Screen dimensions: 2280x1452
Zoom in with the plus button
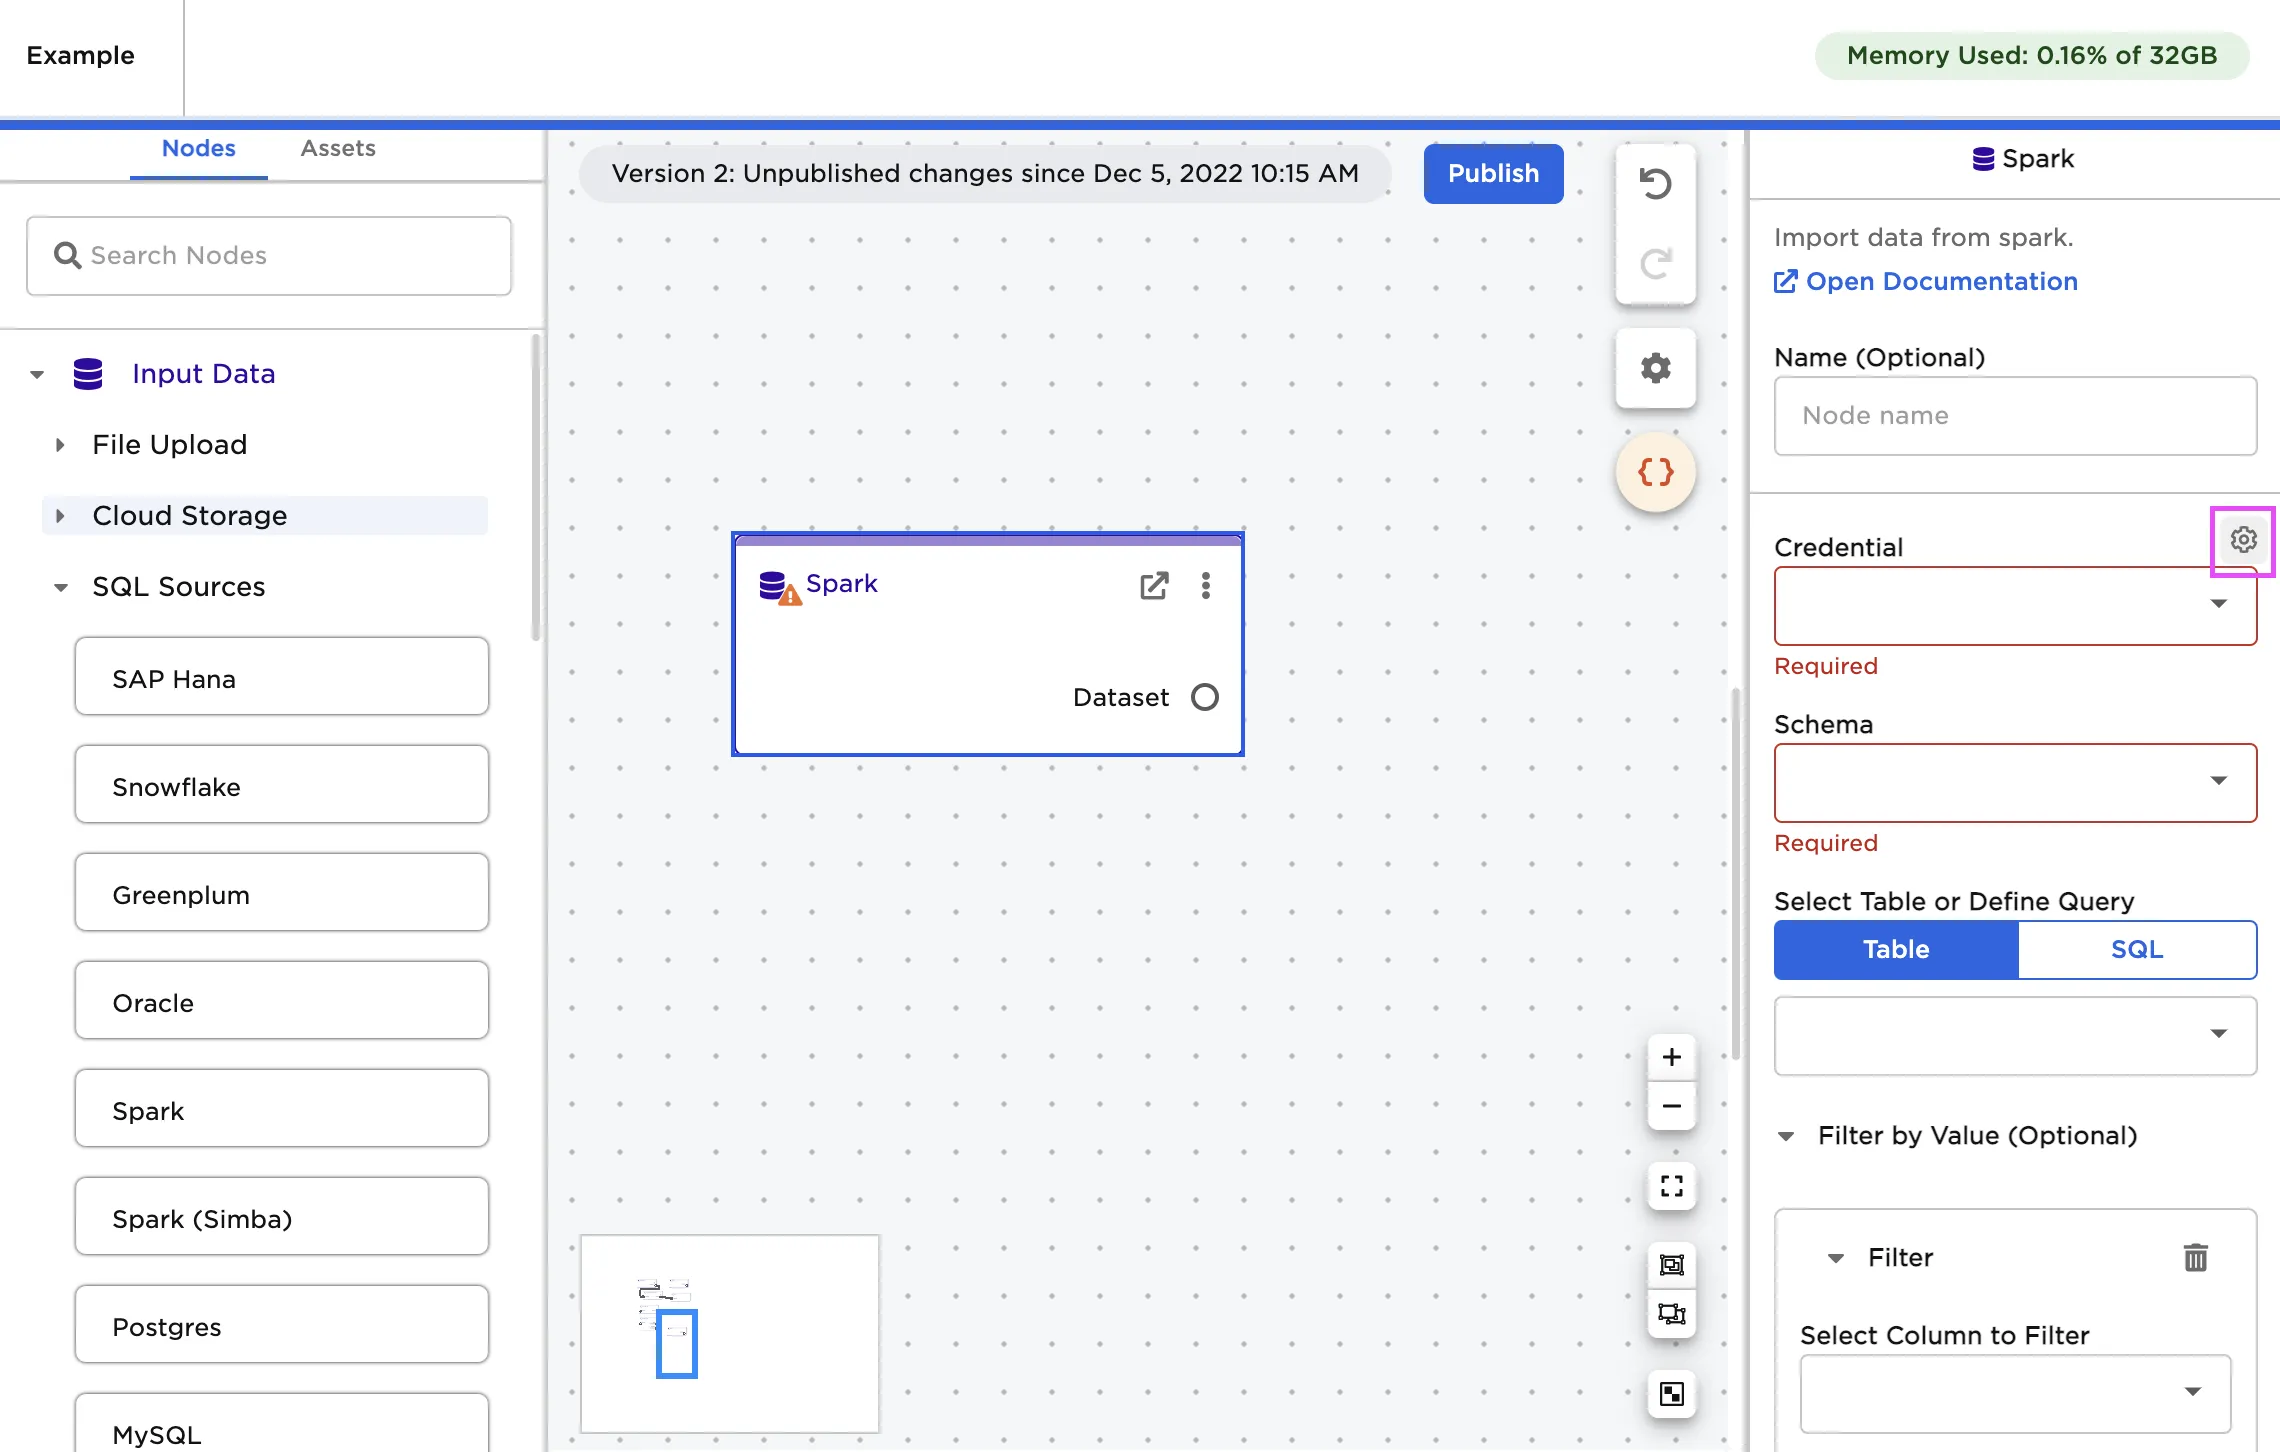[x=1671, y=1057]
